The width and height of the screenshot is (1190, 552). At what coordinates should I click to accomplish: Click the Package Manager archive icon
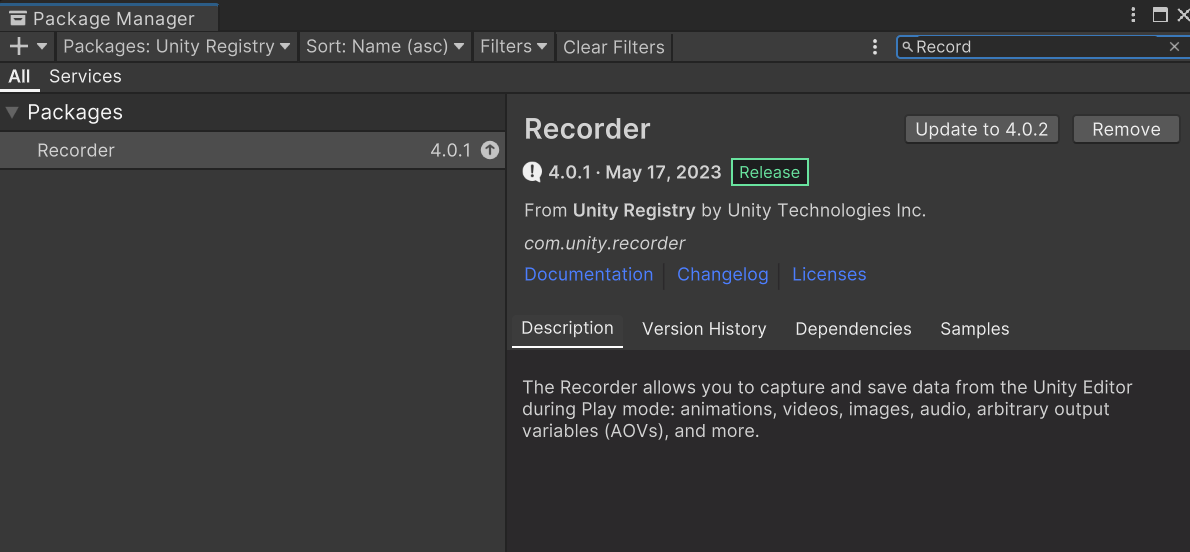pyautogui.click(x=18, y=18)
